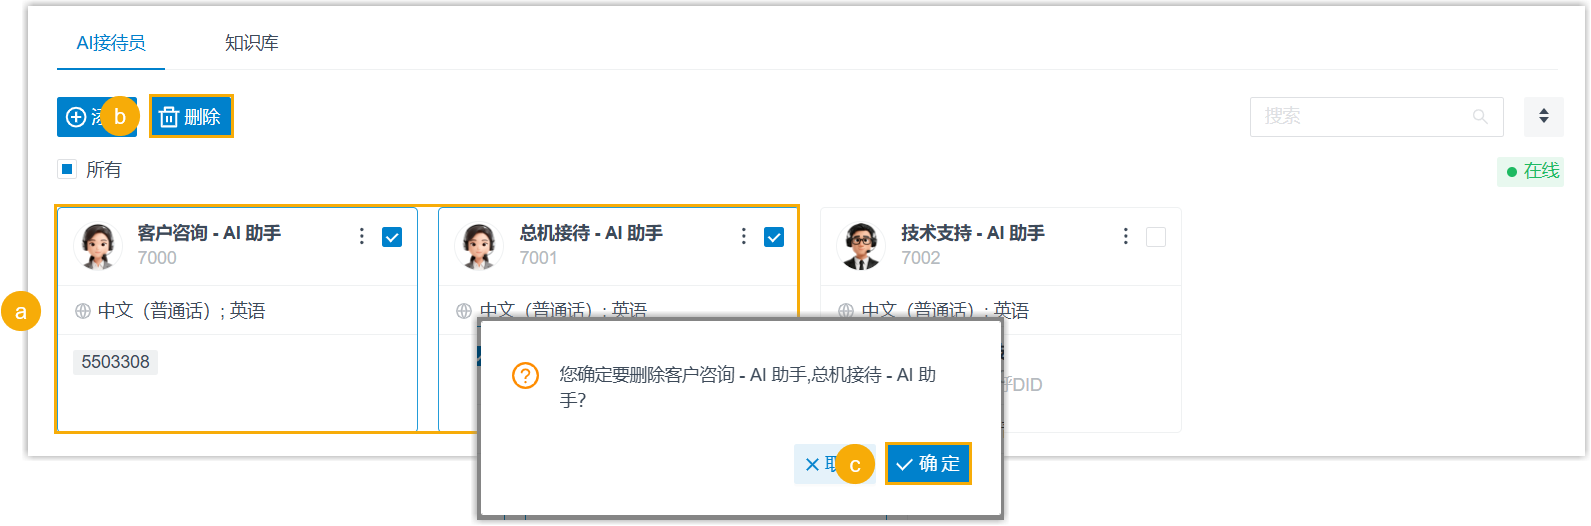Select the AI接待员 tab
The height and width of the screenshot is (526, 1591).
pos(111,43)
